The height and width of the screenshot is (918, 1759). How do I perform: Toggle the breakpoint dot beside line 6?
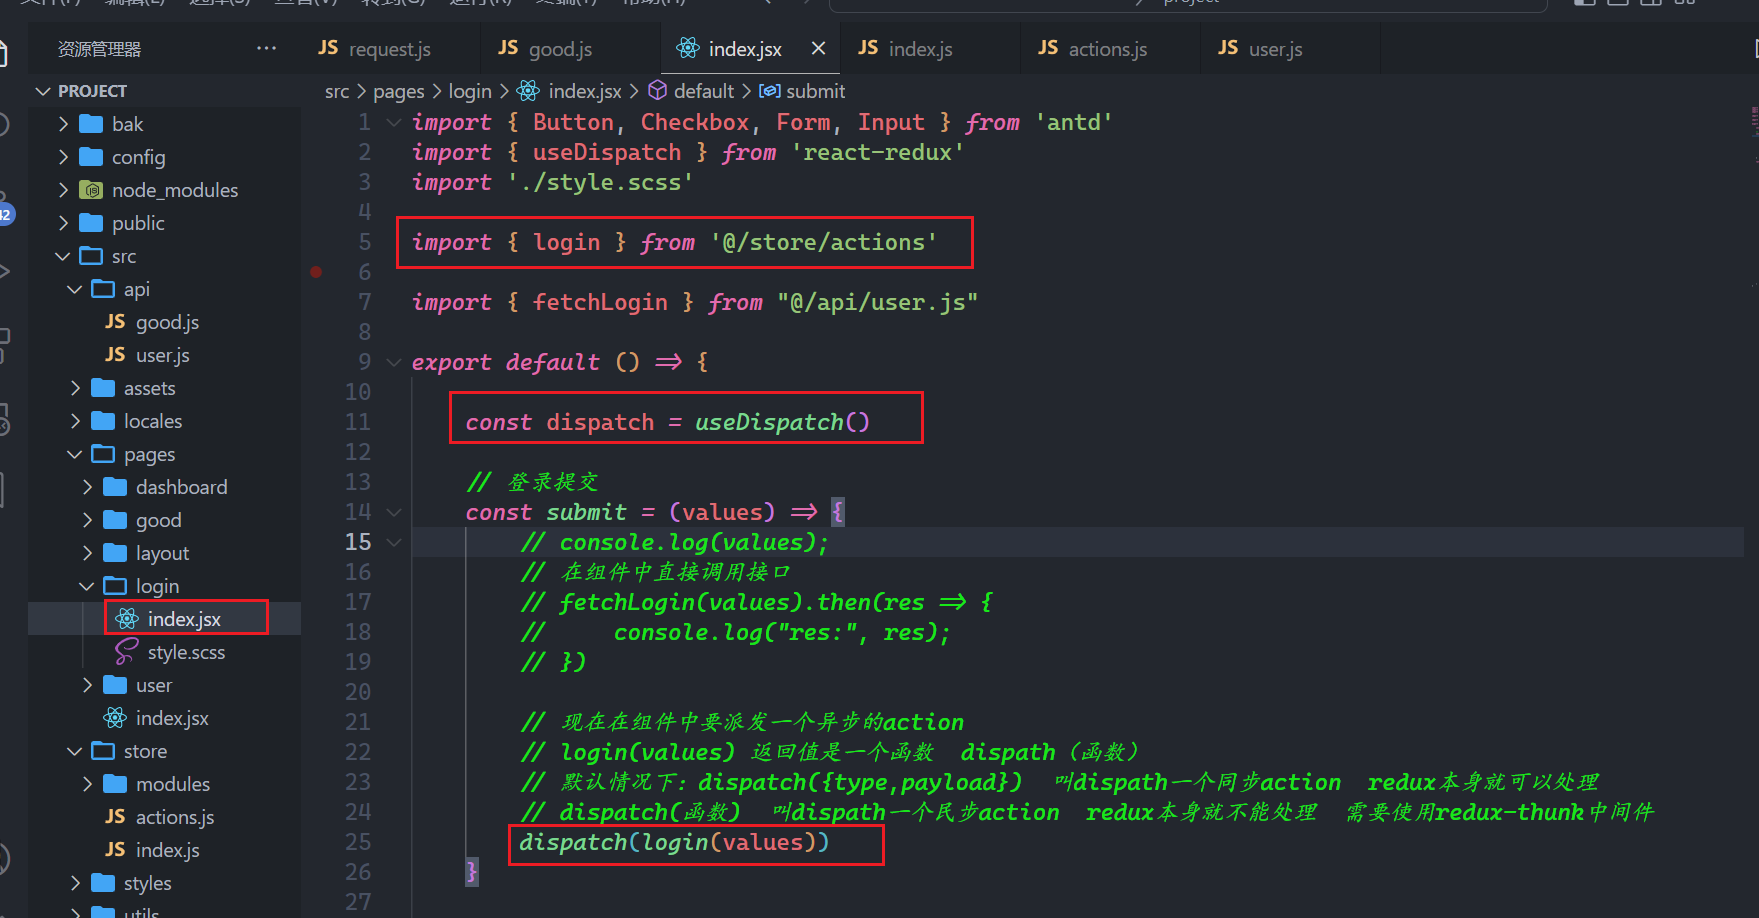(316, 272)
